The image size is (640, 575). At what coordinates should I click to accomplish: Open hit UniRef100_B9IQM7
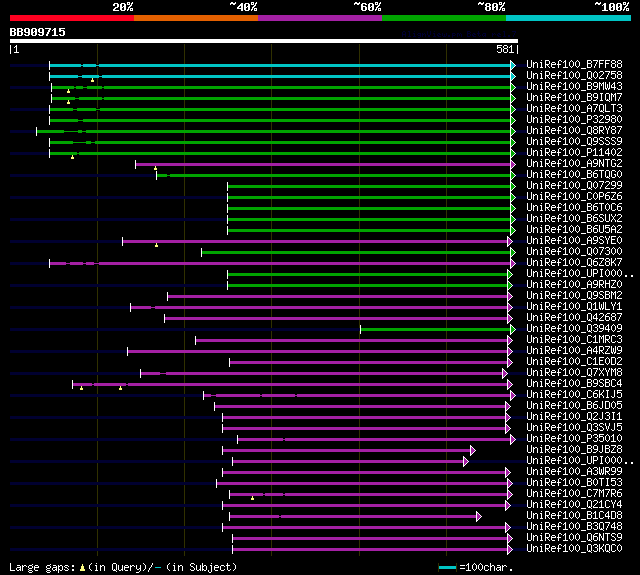[574, 98]
